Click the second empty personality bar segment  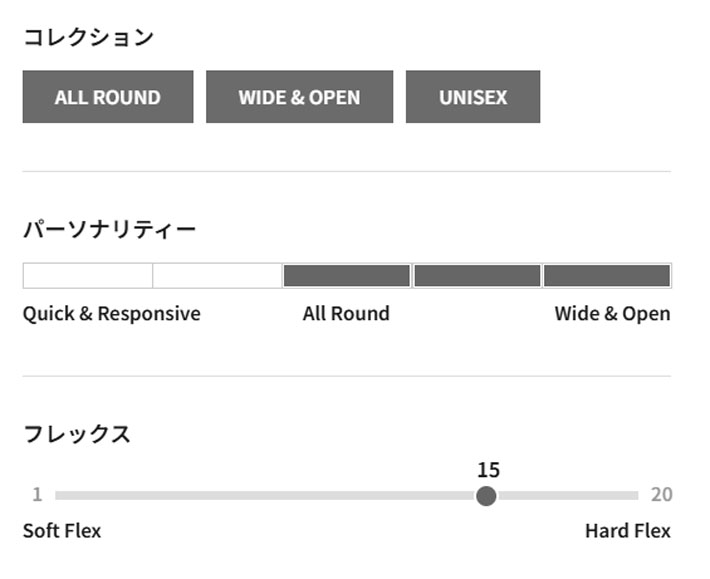[217, 275]
